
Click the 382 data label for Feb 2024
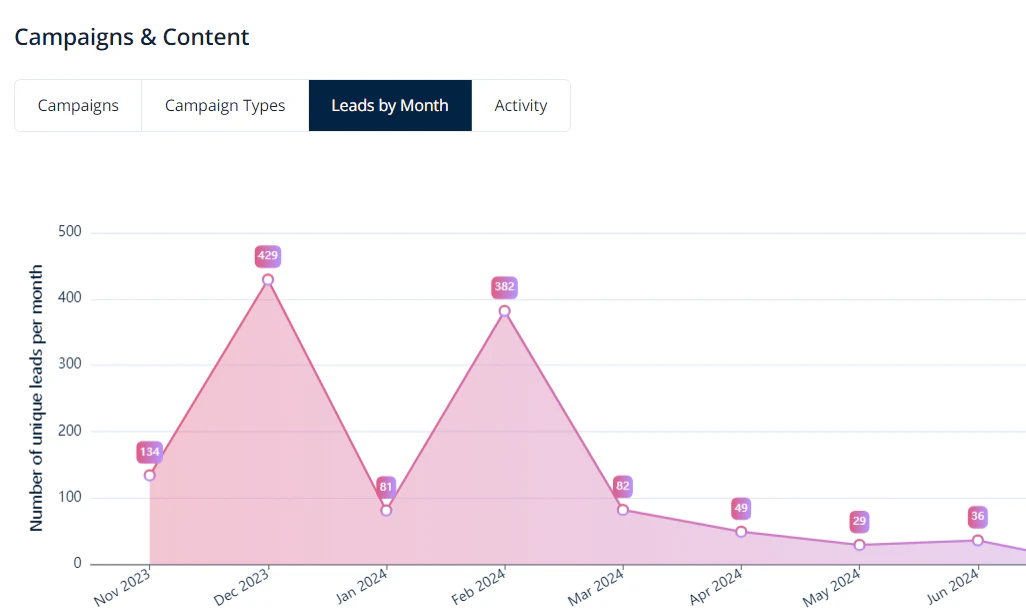[x=504, y=288]
